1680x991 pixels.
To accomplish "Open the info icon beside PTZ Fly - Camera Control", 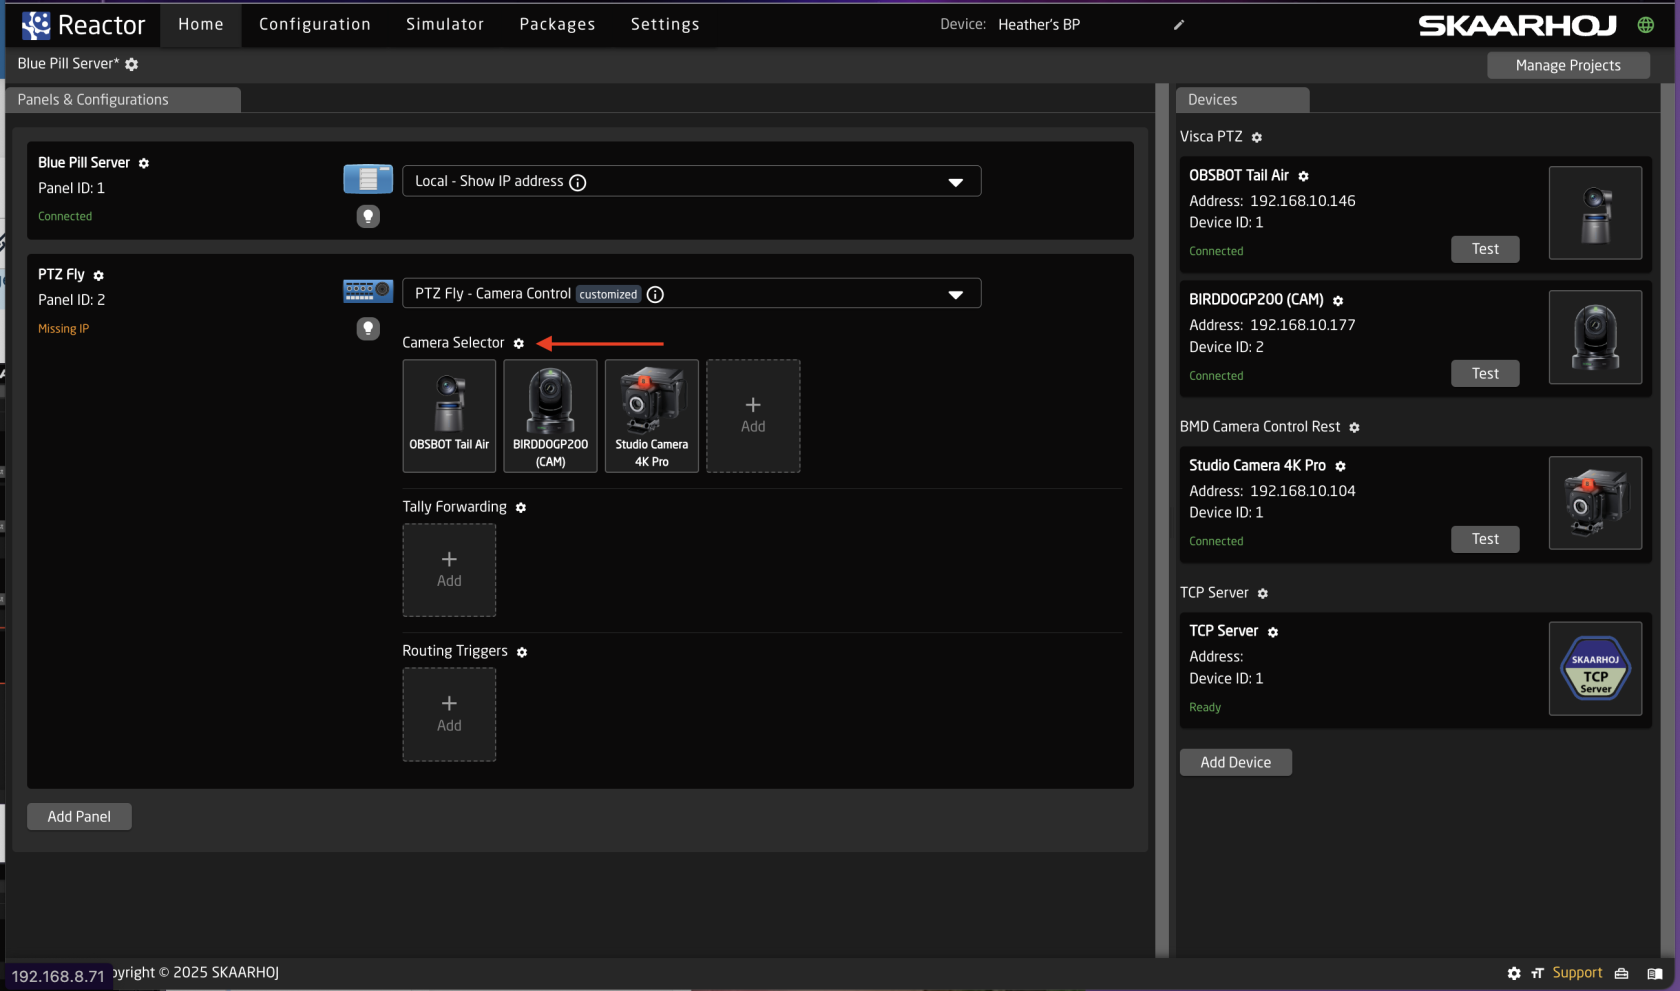I will point(655,294).
